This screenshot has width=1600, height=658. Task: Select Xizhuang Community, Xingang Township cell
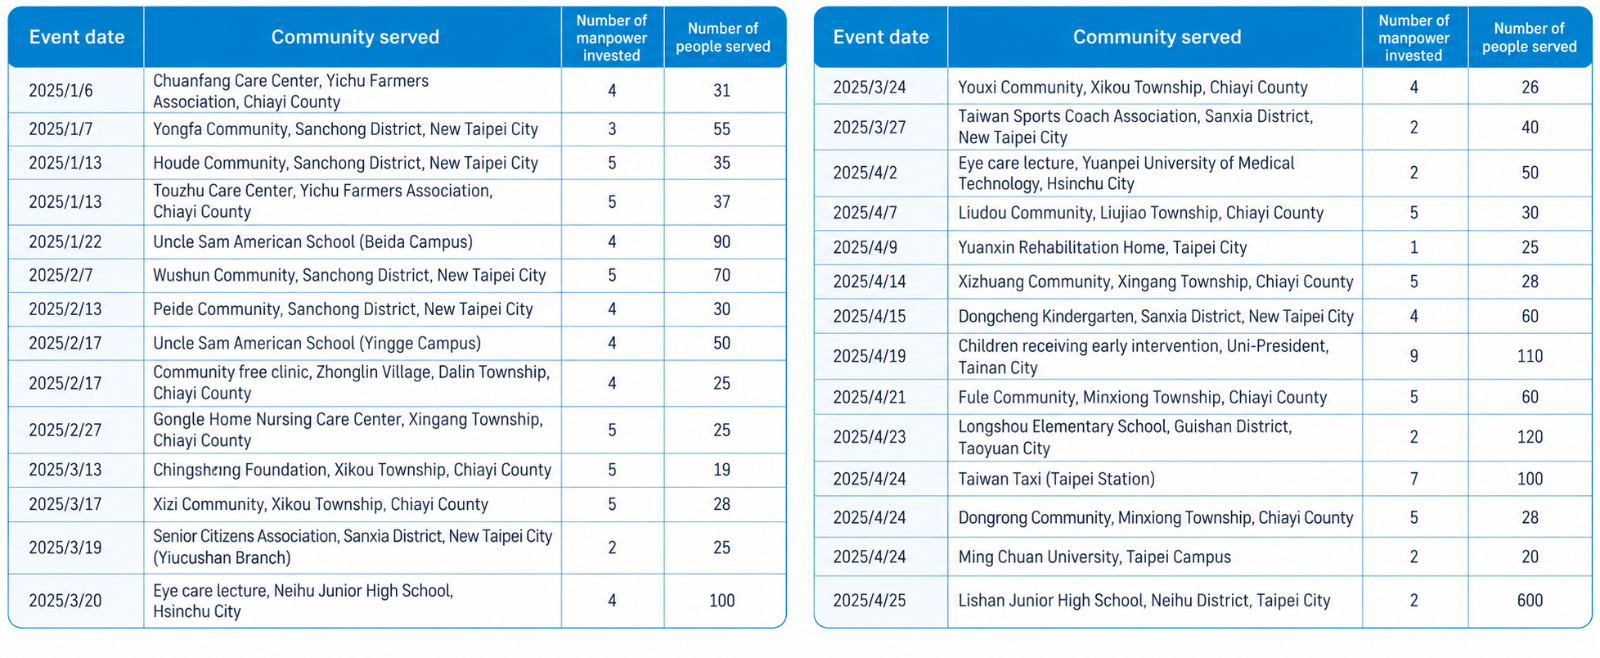[1156, 282]
